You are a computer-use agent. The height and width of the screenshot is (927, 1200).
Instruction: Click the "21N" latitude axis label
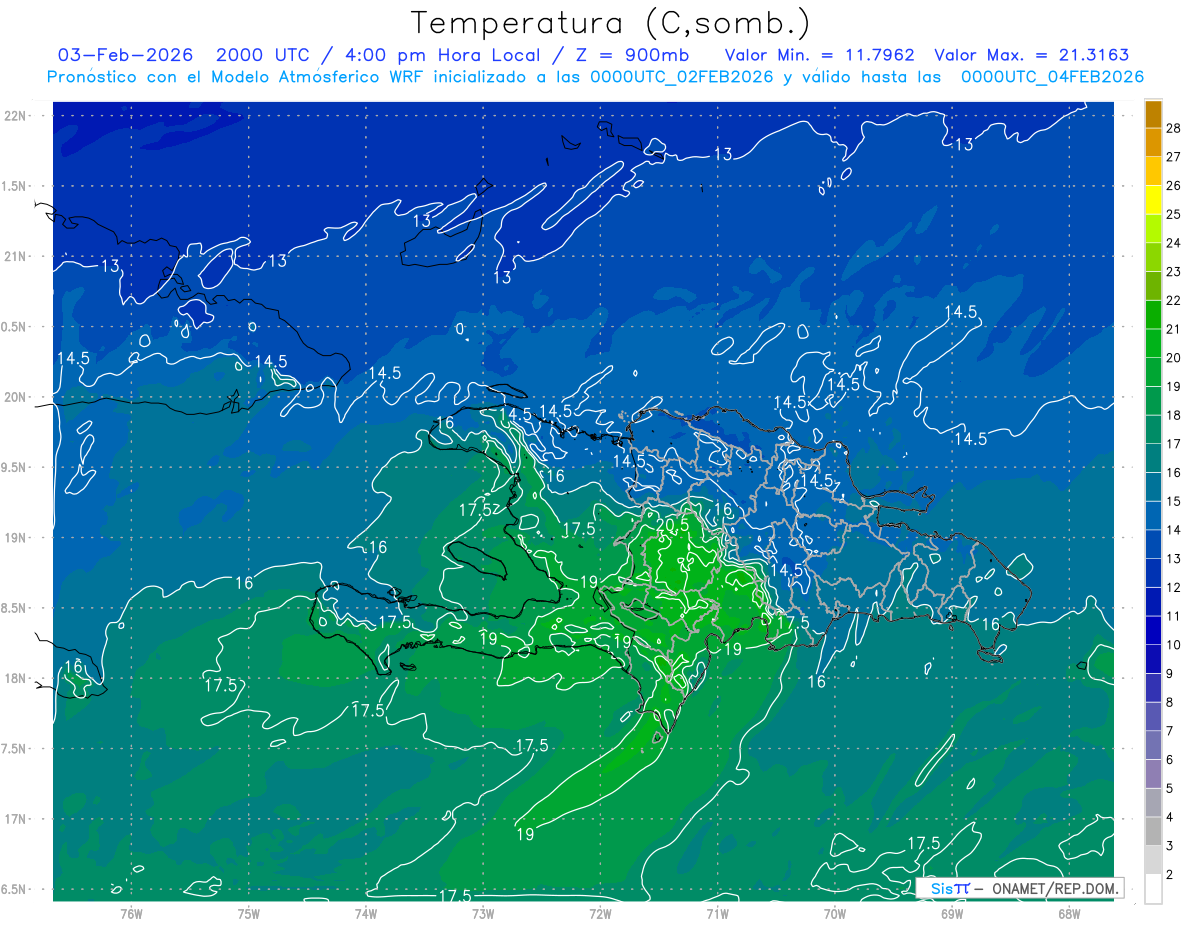pyautogui.click(x=17, y=257)
